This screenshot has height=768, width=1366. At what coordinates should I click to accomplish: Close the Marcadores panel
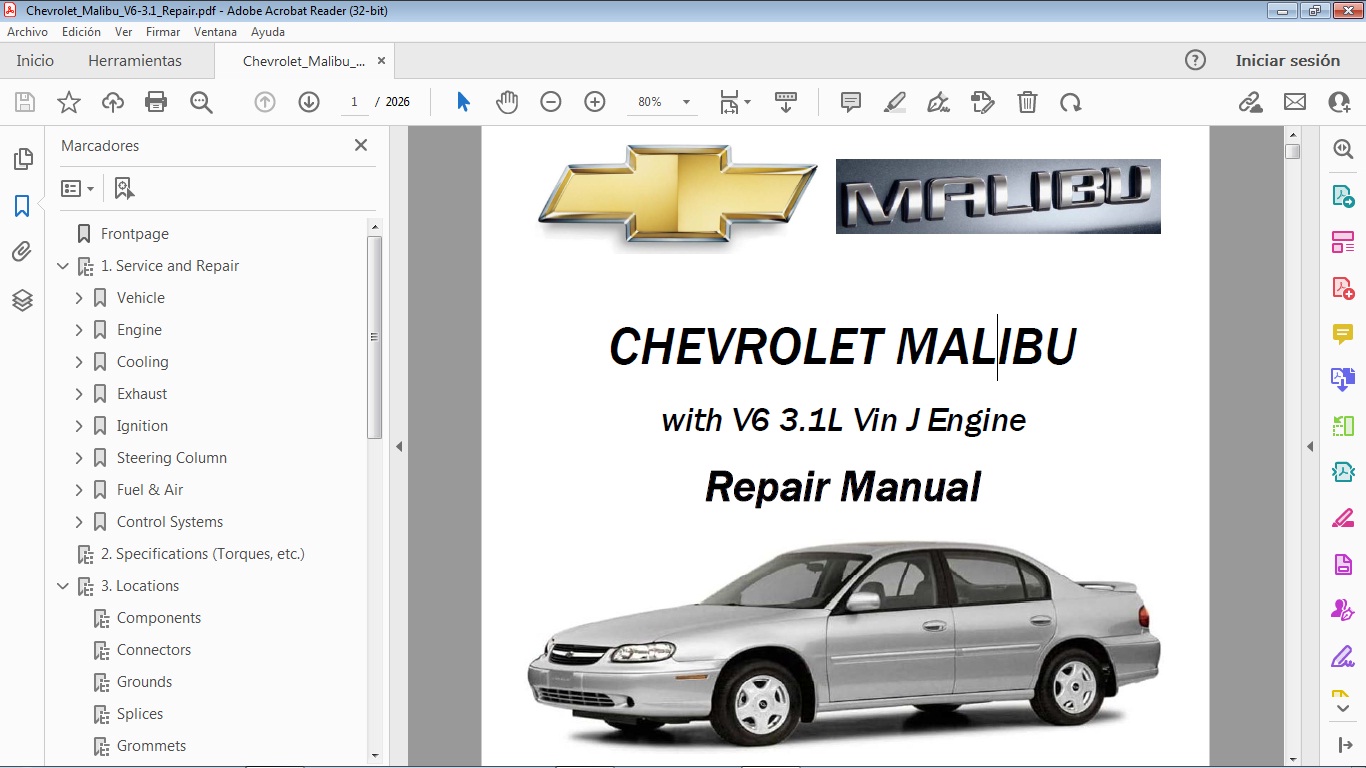pos(361,145)
